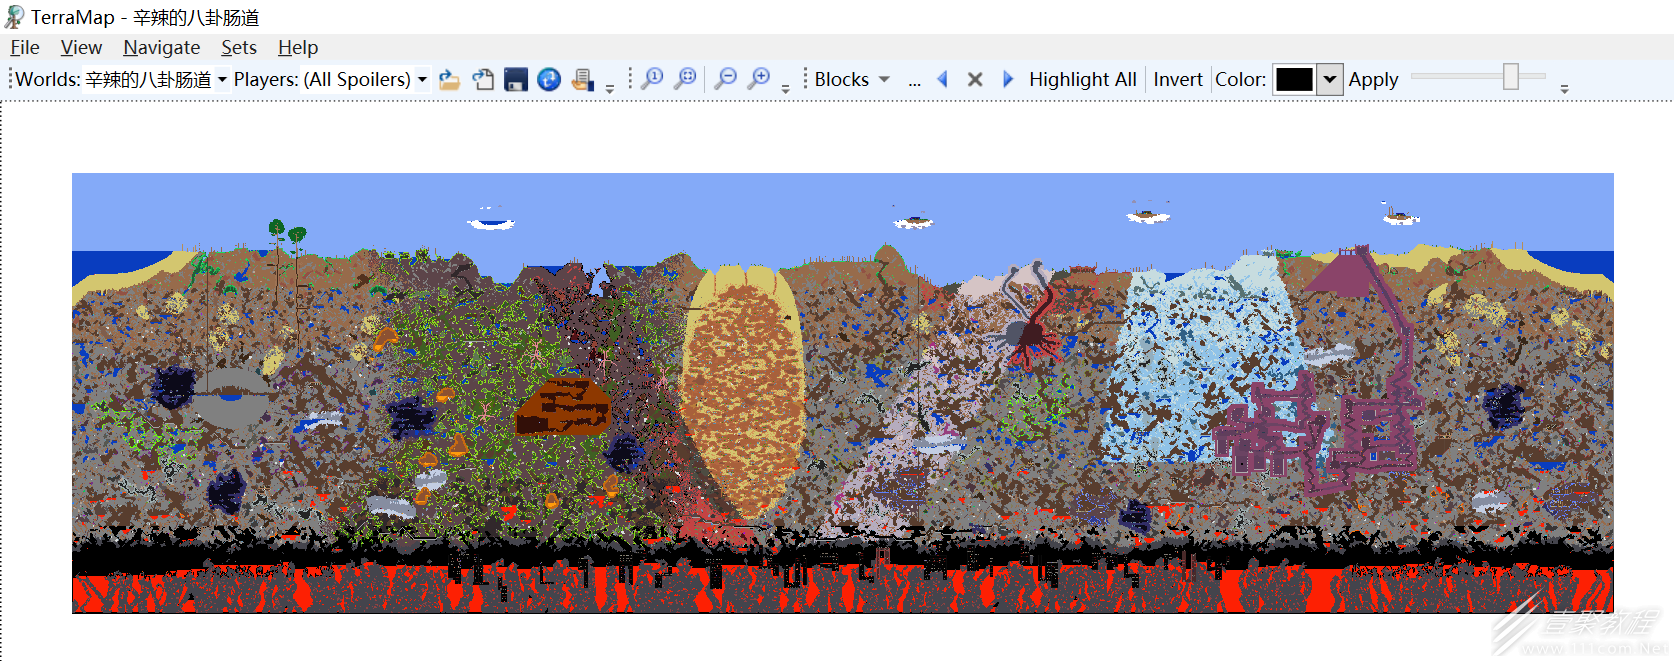Click the open world folder icon

(450, 80)
